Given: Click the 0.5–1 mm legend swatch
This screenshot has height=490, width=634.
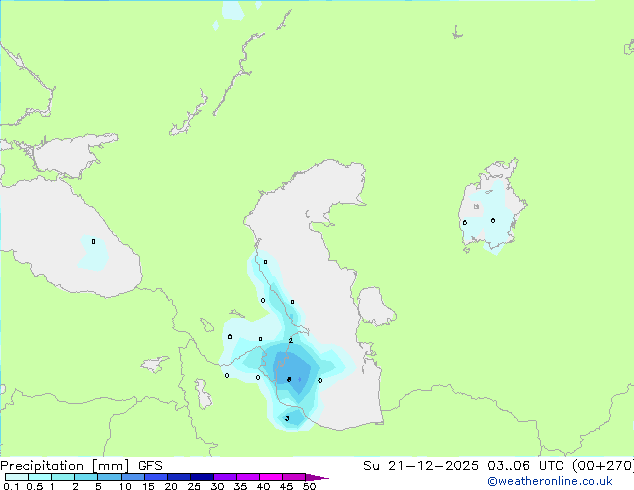Looking at the screenshot, I should 40,477.
